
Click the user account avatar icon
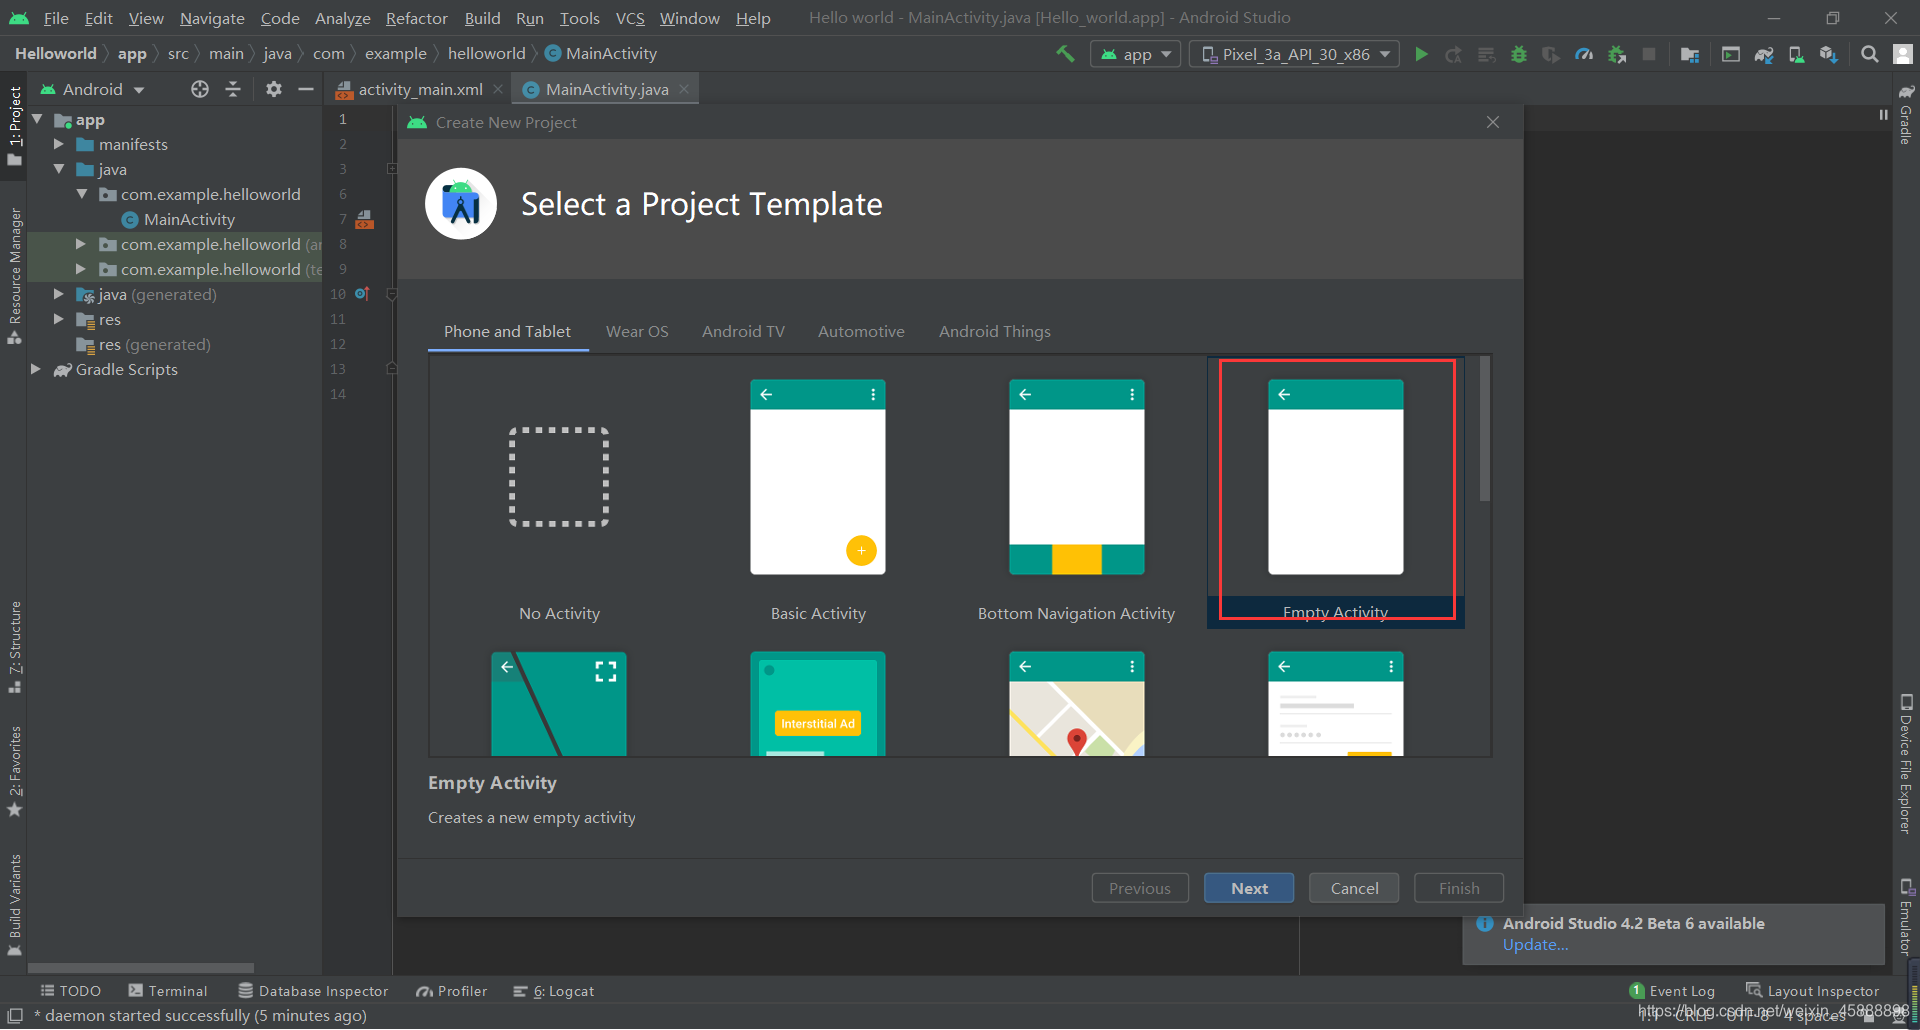(1903, 54)
